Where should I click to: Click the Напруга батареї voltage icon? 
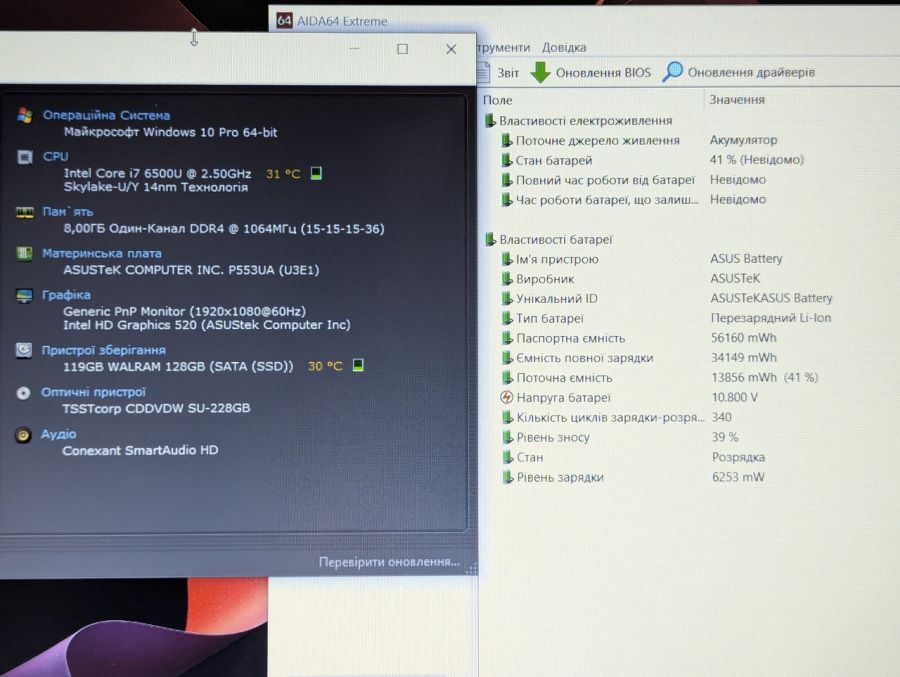pyautogui.click(x=507, y=397)
